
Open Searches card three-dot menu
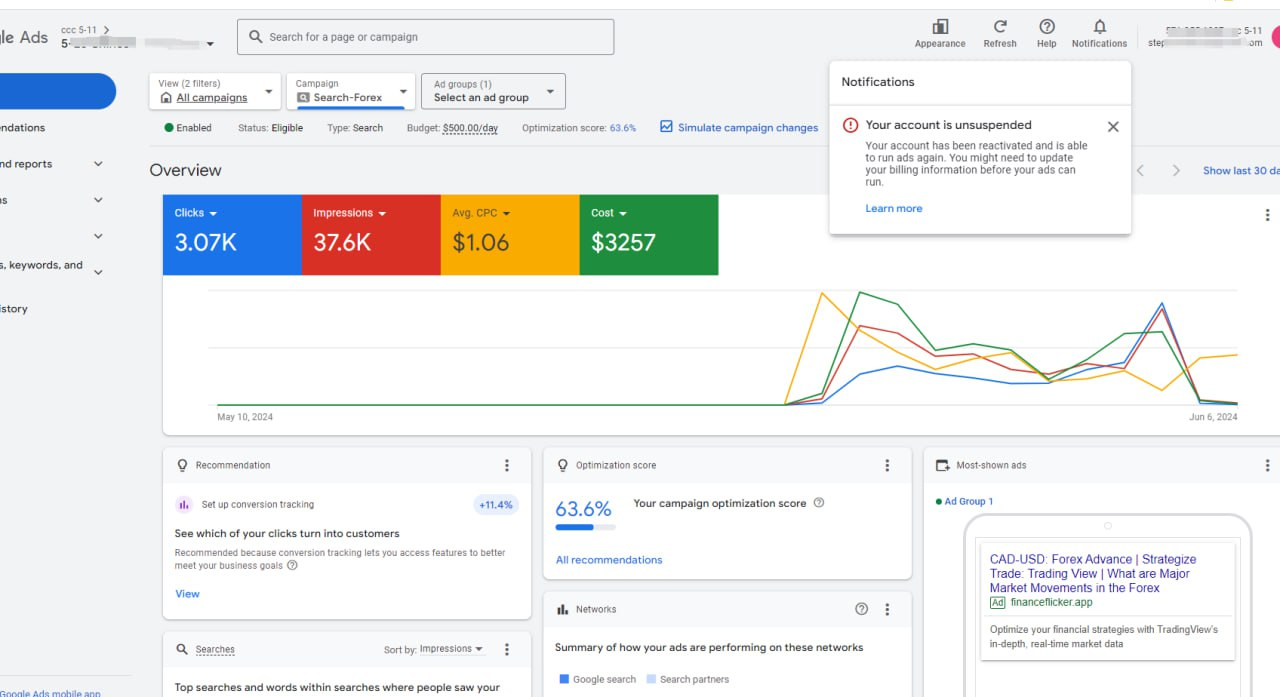[507, 650]
